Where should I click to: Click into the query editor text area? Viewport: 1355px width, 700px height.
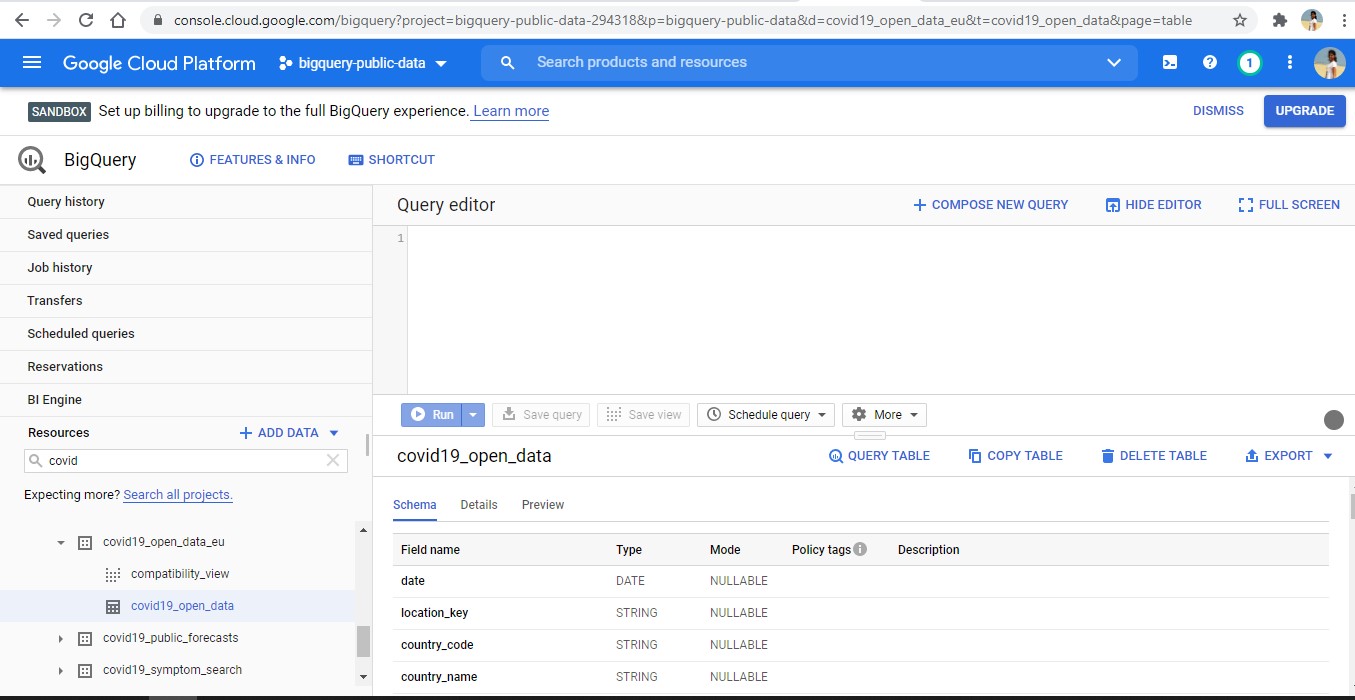click(x=880, y=310)
